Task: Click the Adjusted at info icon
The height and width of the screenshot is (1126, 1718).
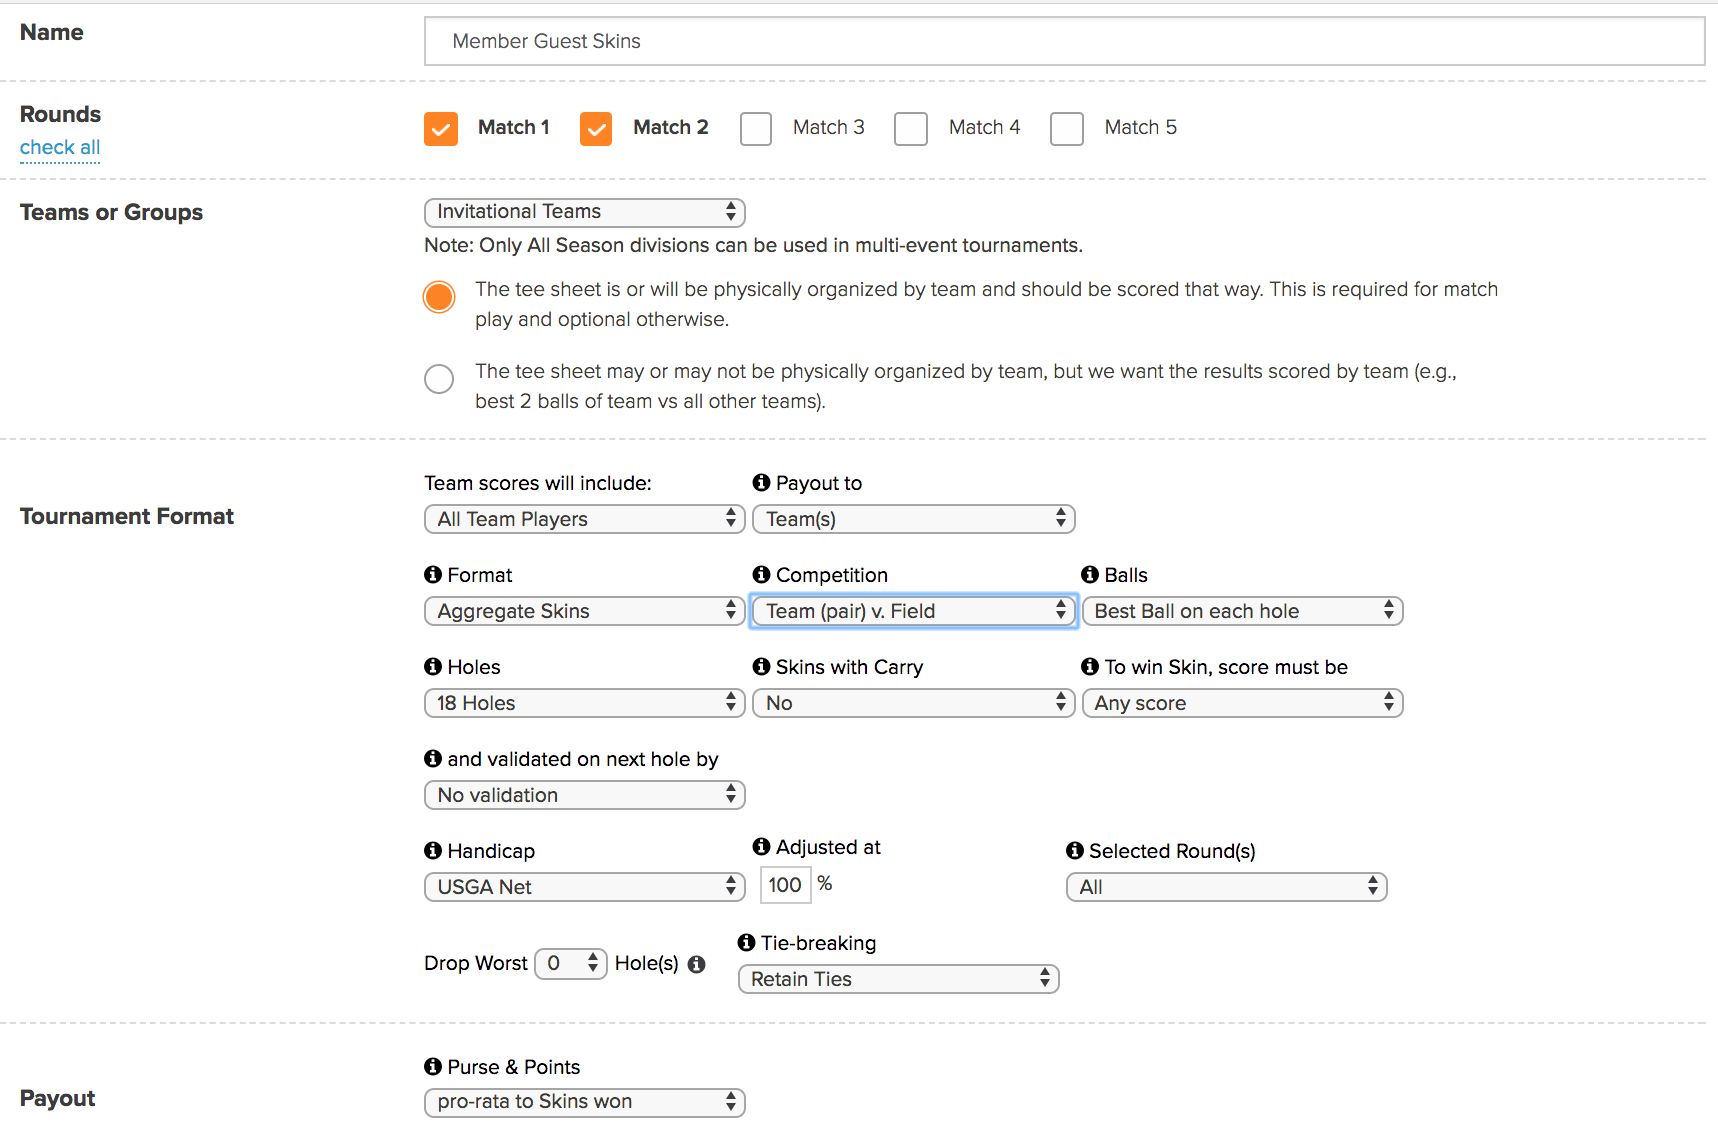Action: pyautogui.click(x=761, y=846)
